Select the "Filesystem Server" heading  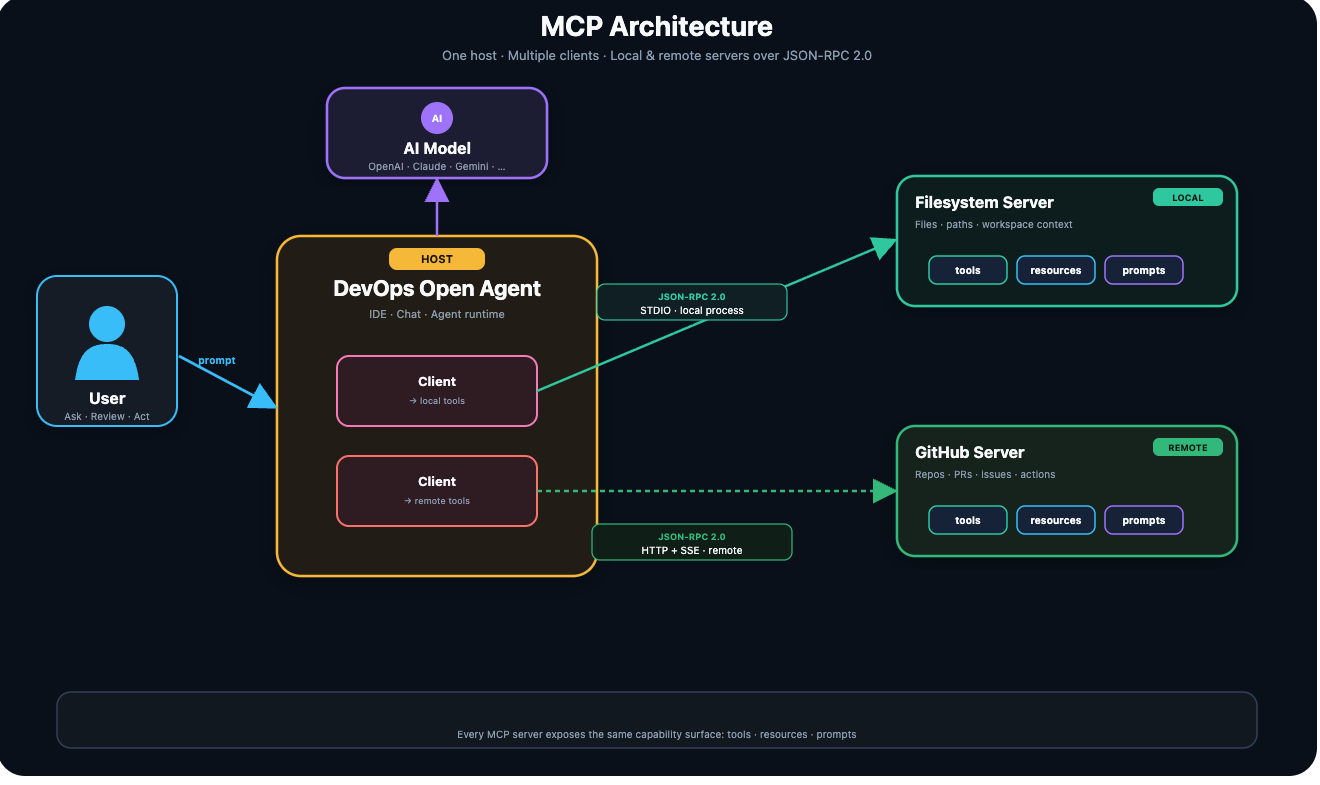pos(984,203)
